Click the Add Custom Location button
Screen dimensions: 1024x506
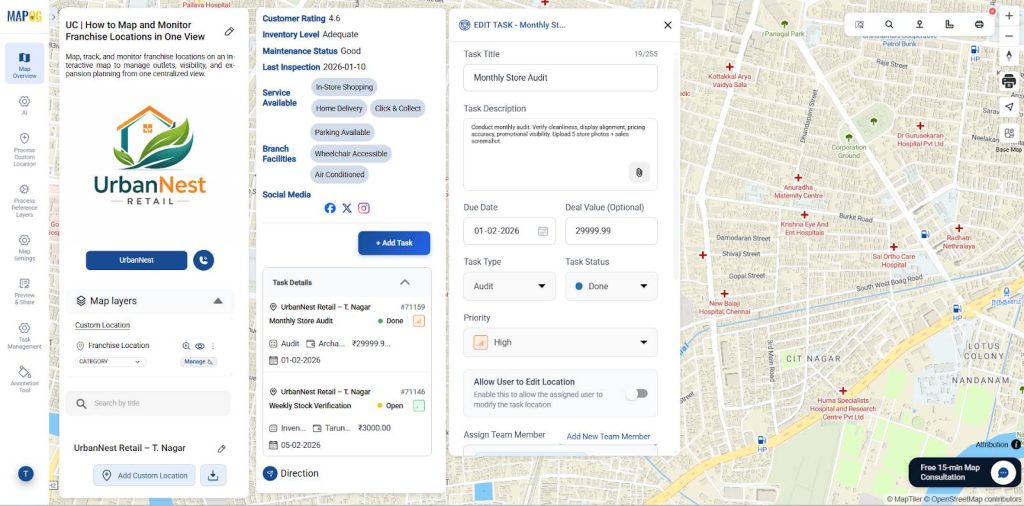pos(144,475)
